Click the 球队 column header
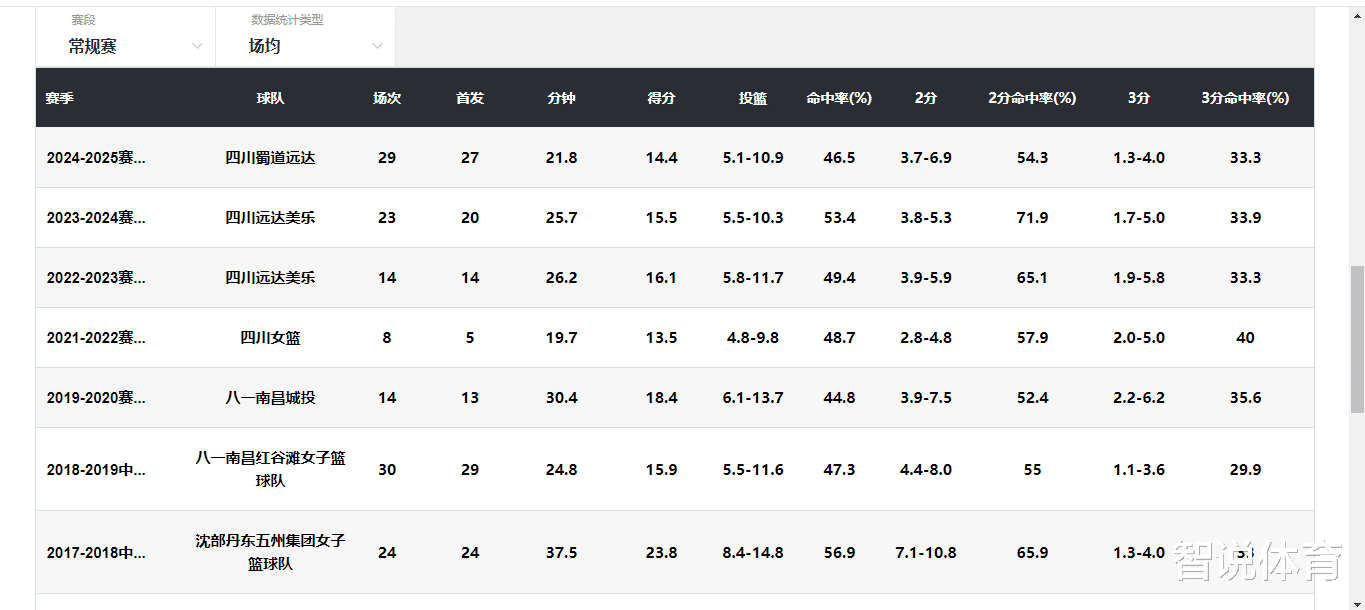 pyautogui.click(x=270, y=98)
